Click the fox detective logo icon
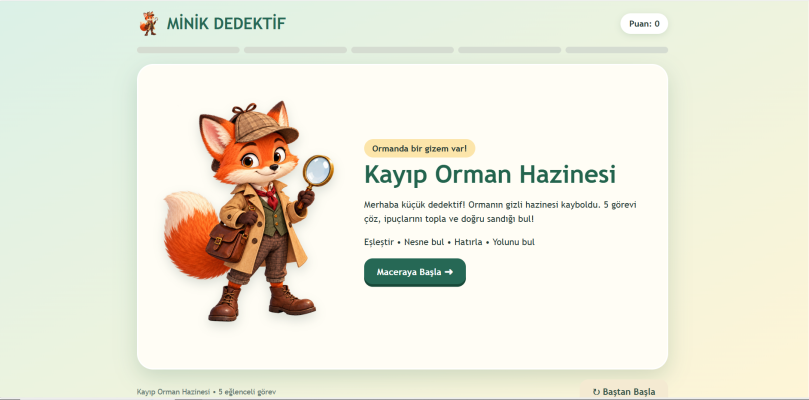The image size is (809, 400). tap(149, 24)
